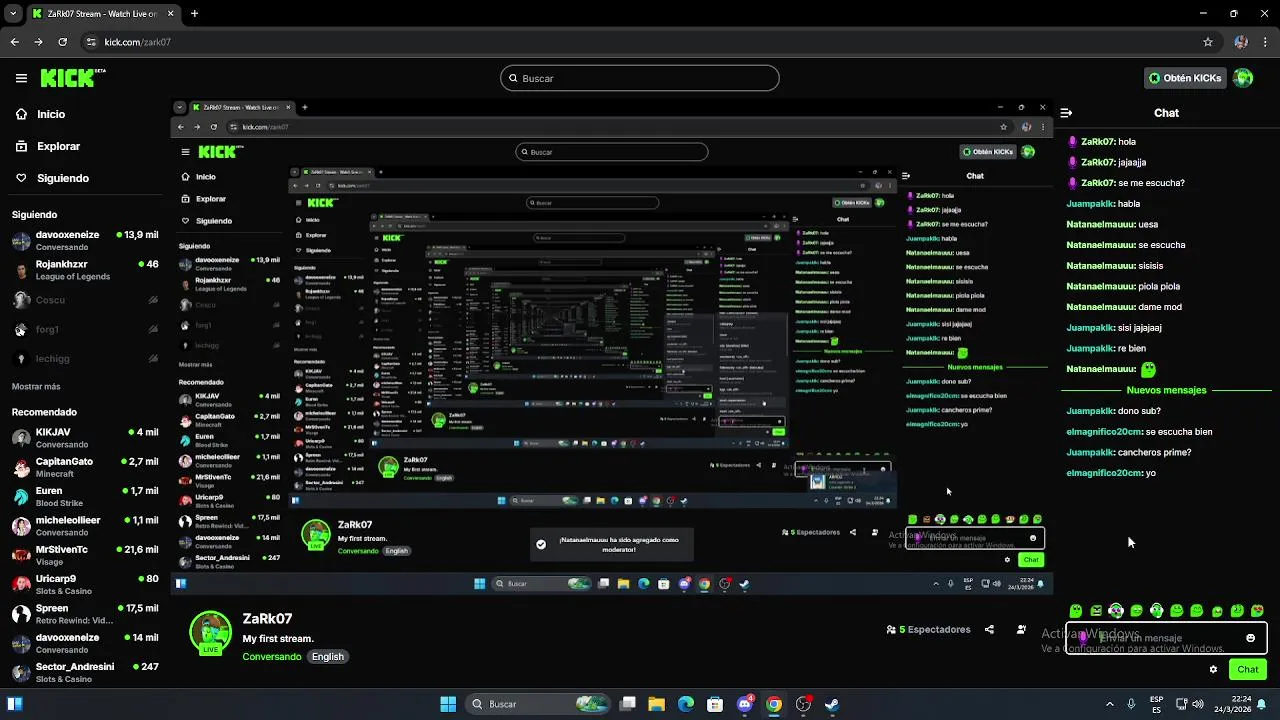Screen dimensions: 1280x720
Task: Pick the headphones emote with pink eyes
Action: 1116,611
